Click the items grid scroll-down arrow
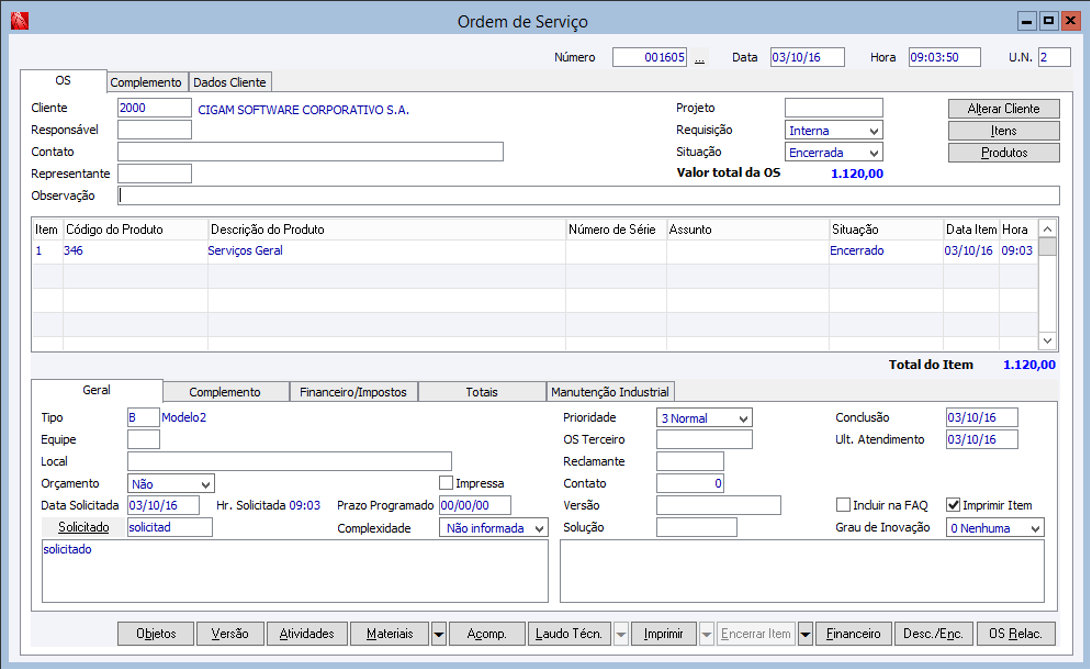1090x669 pixels. tap(1047, 340)
